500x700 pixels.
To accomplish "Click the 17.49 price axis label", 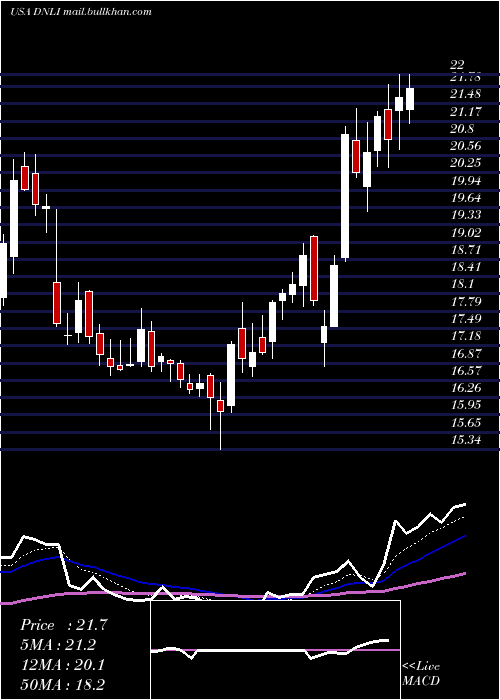I will pyautogui.click(x=466, y=319).
